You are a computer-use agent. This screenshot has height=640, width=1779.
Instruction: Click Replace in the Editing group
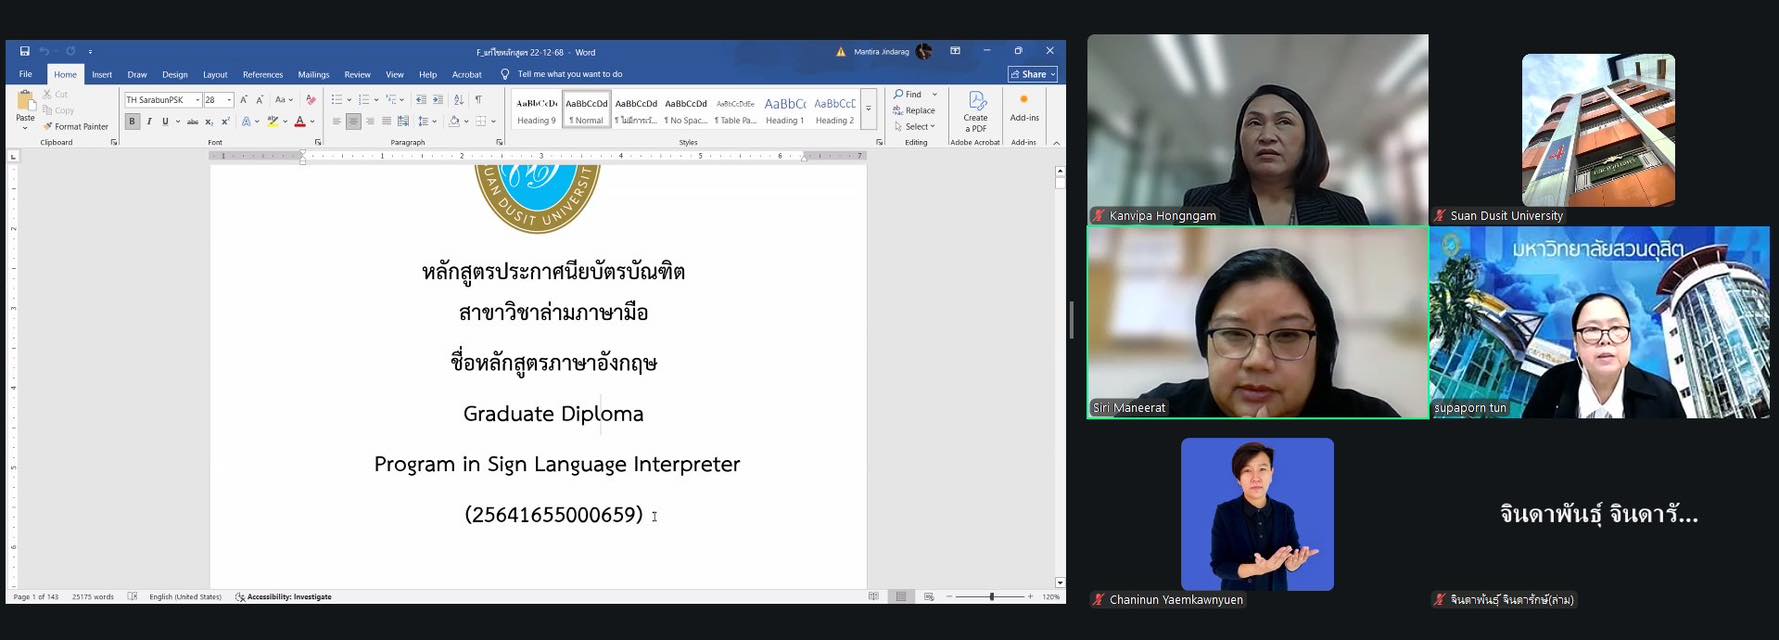tap(915, 111)
